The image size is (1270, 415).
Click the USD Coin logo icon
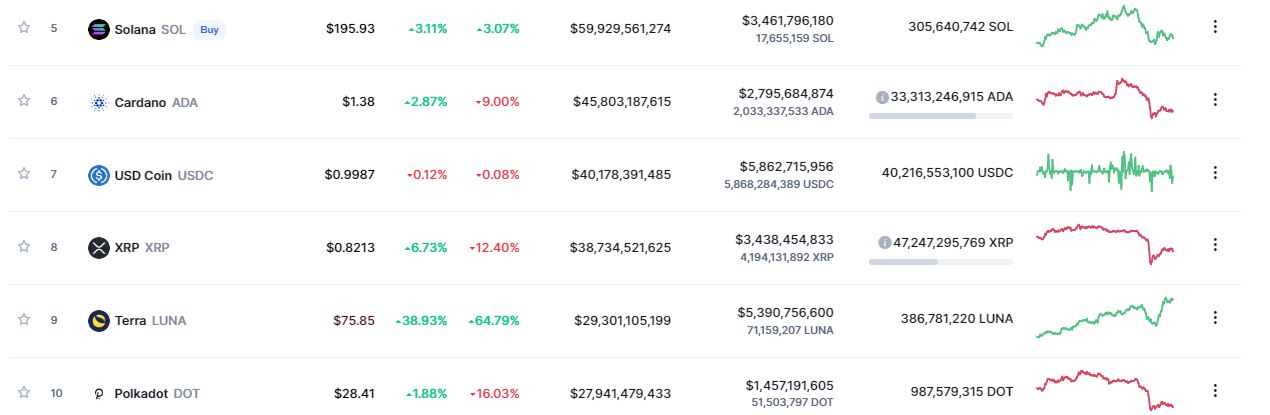click(x=98, y=175)
